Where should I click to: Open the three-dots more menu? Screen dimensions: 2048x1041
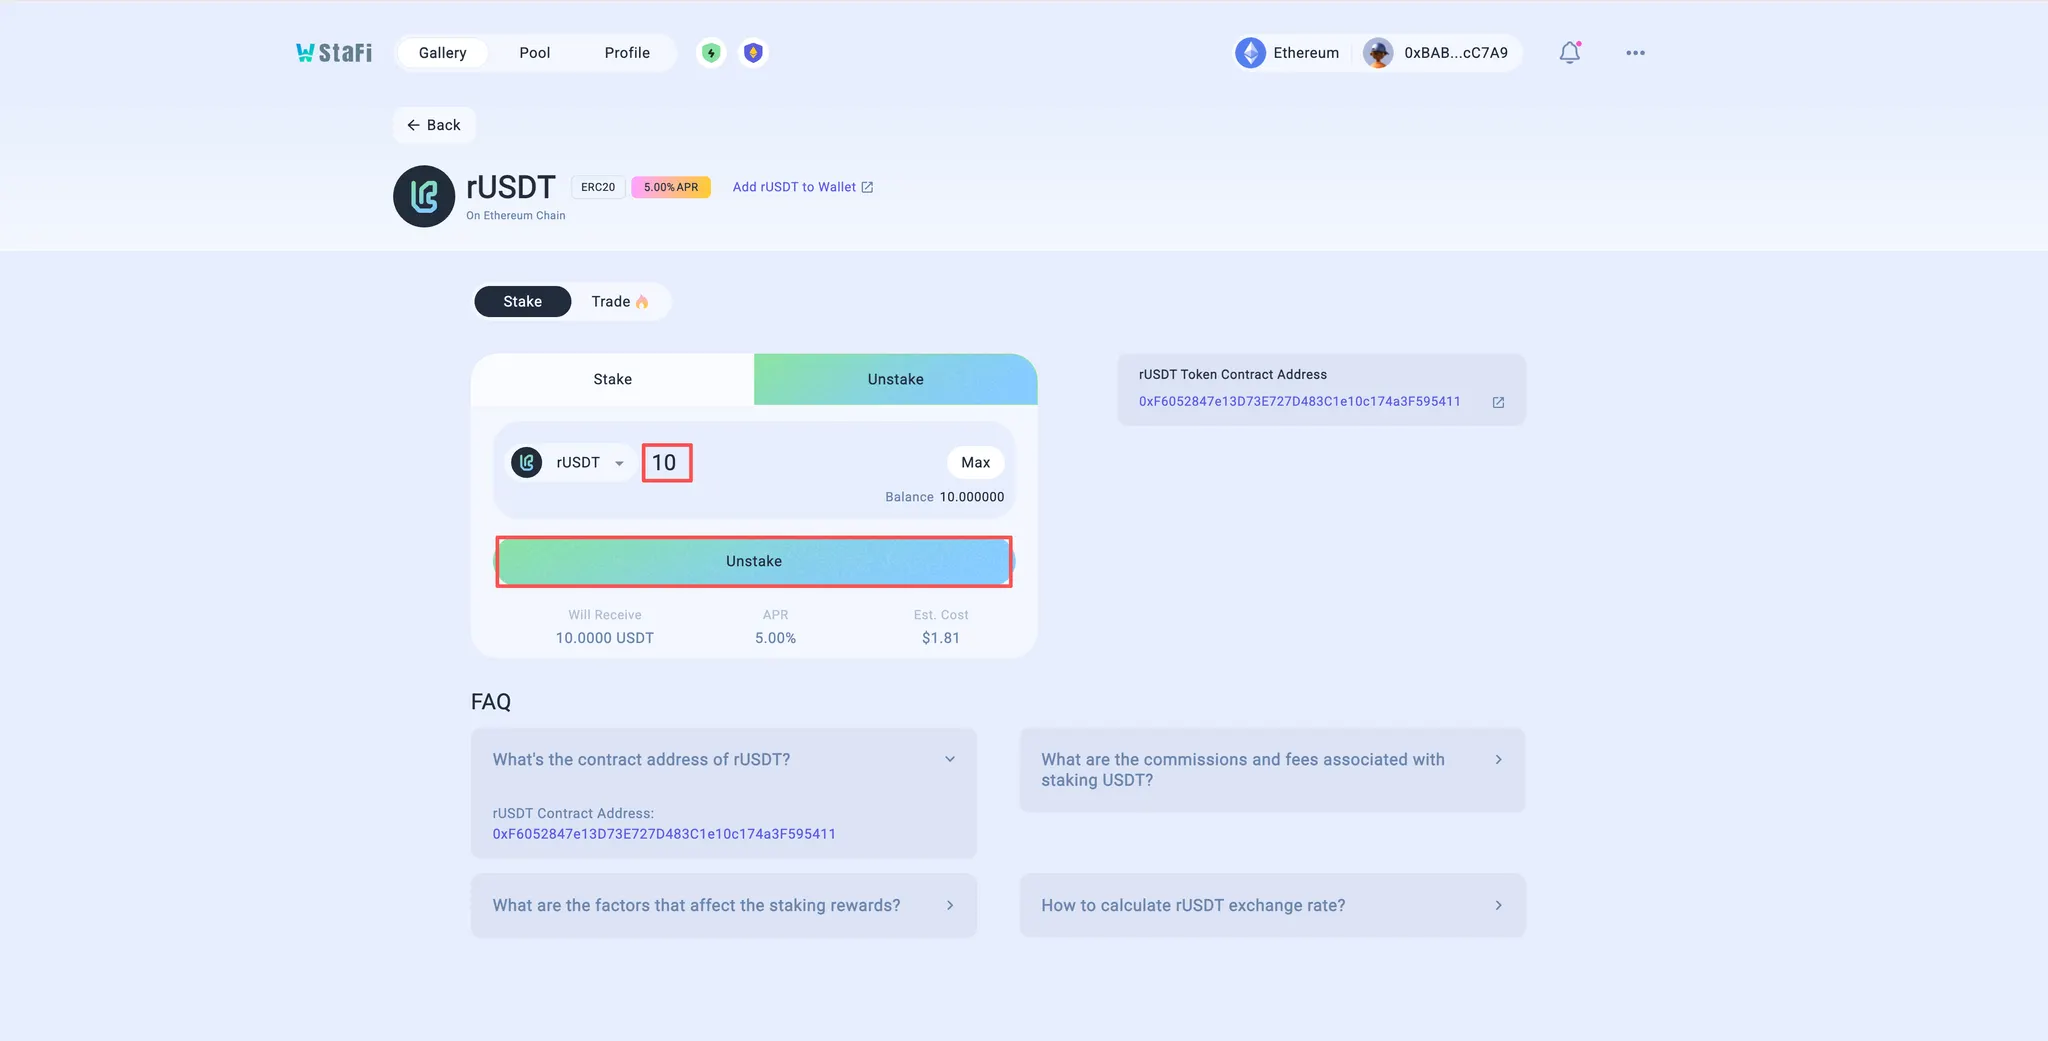coord(1635,53)
